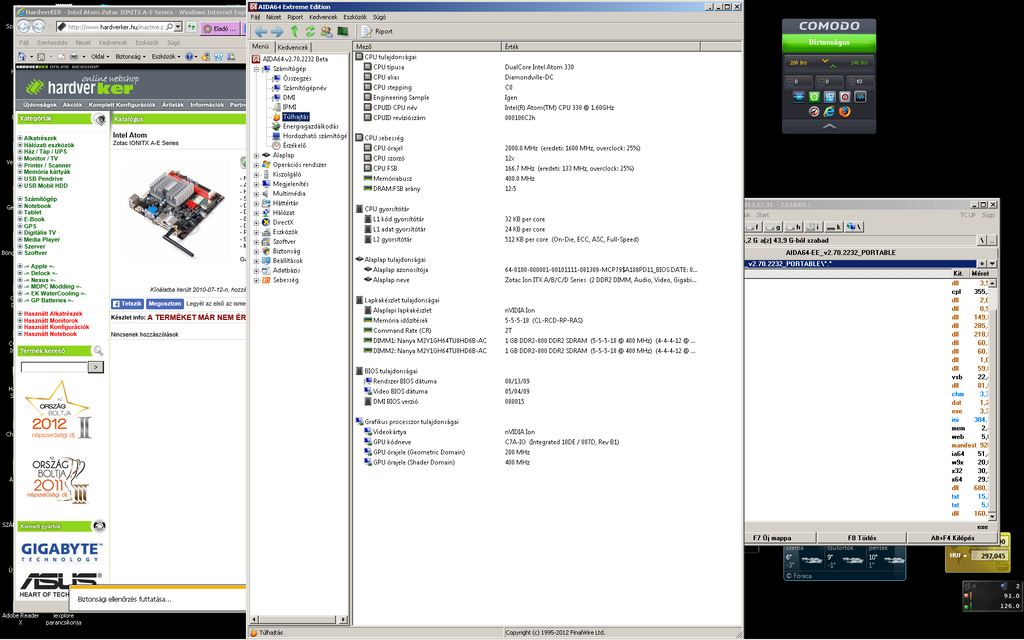Screen dimensions: 1024x640
Task: Select the DMI tree entry
Action: tap(289, 97)
